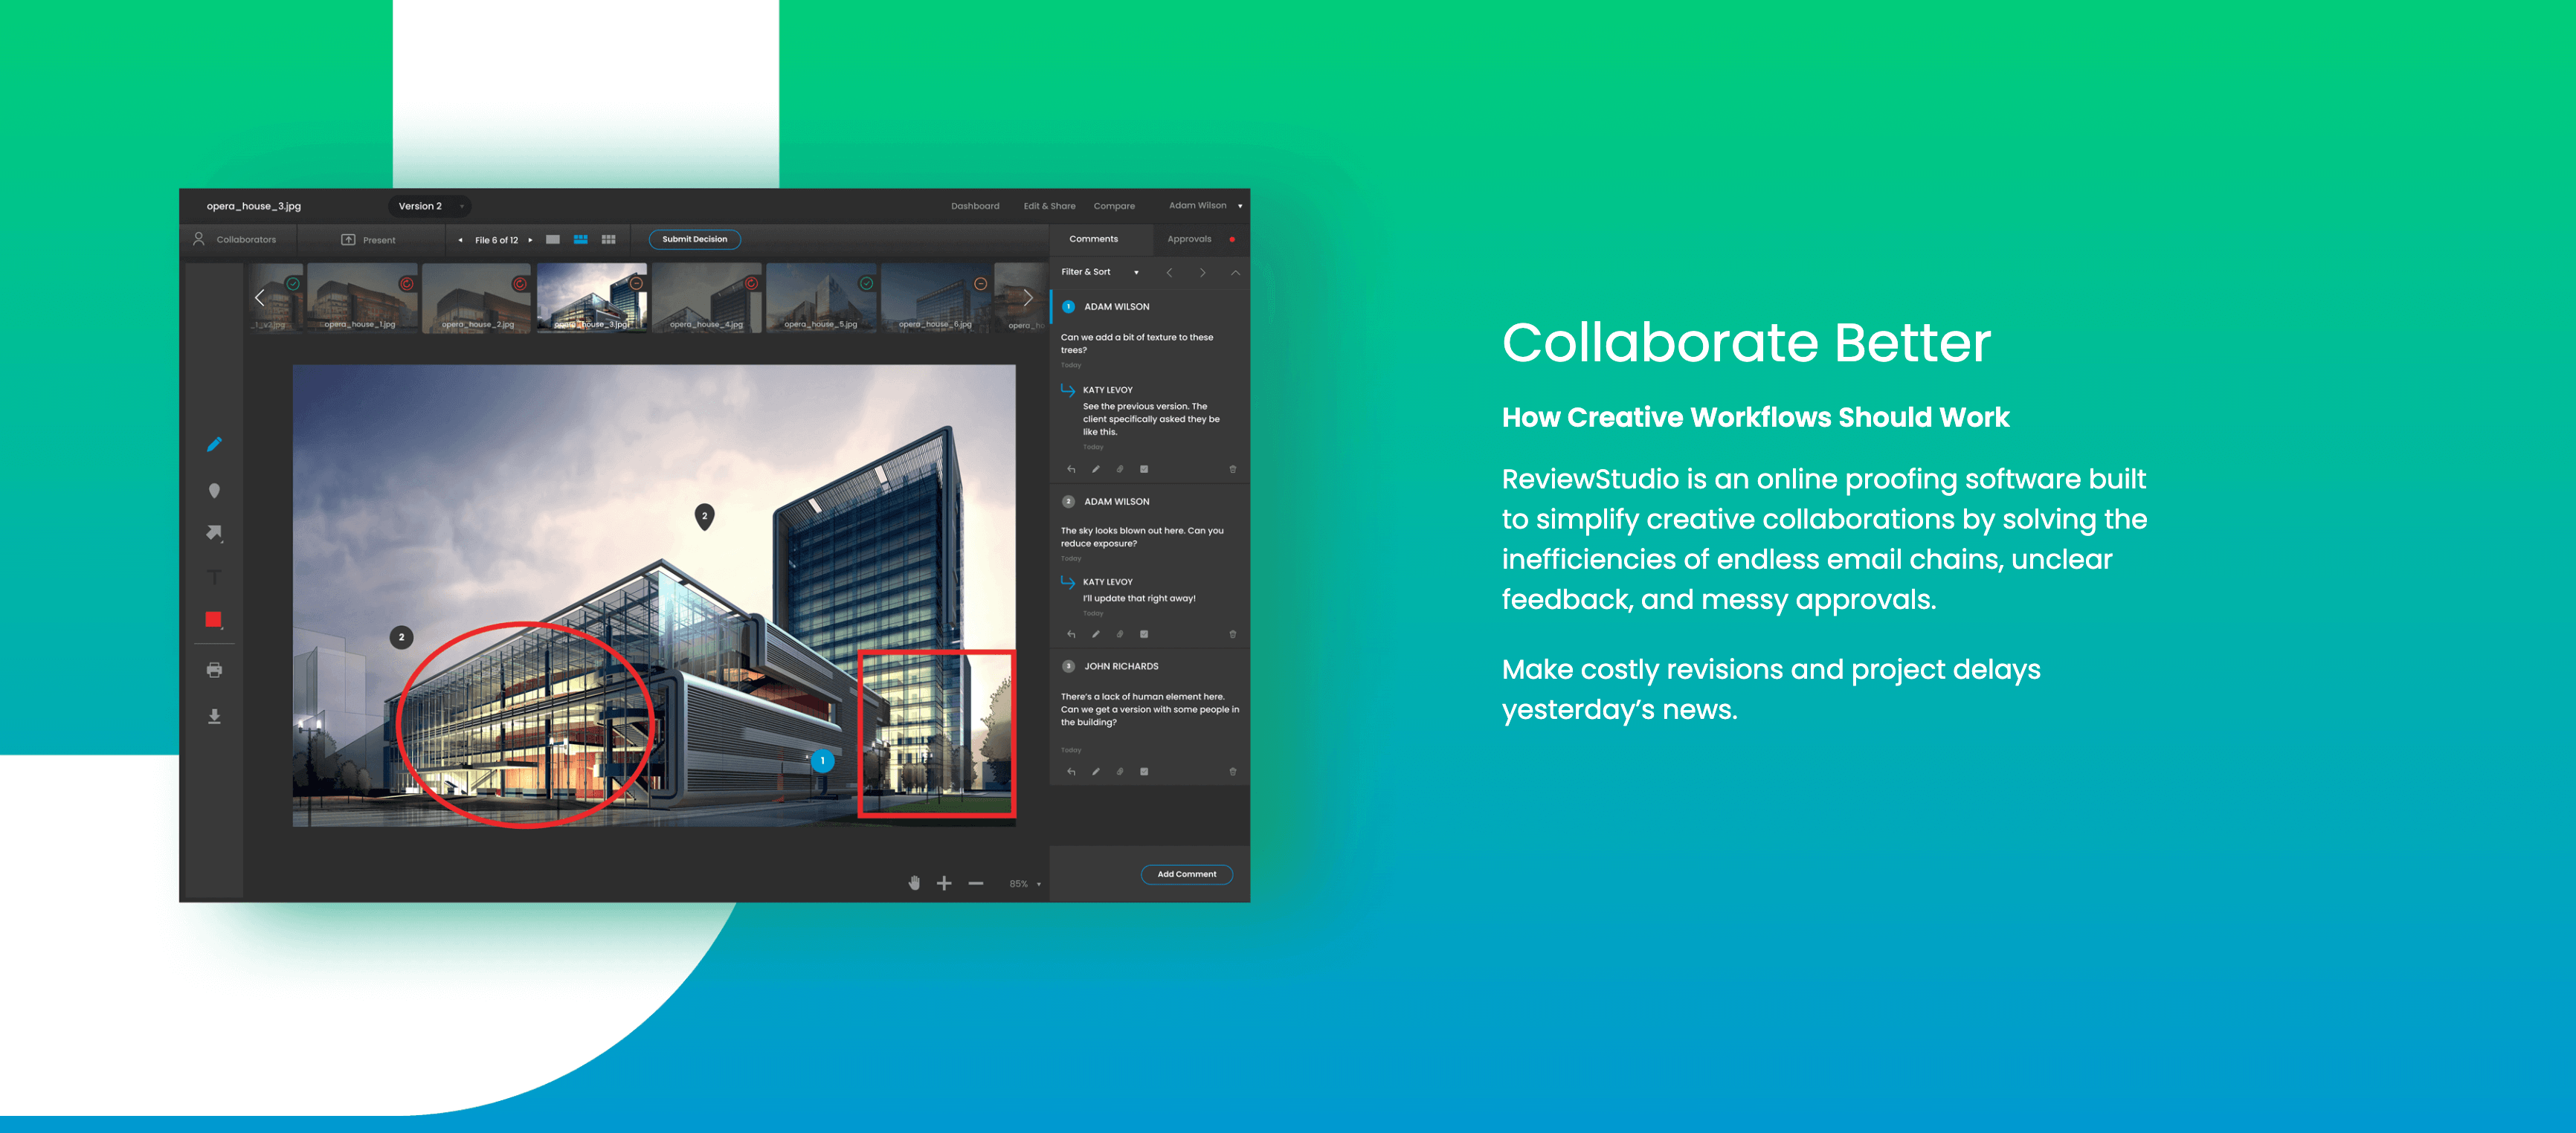The height and width of the screenshot is (1133, 2576).
Task: Switch to filmstrip view layout
Action: pos(580,239)
